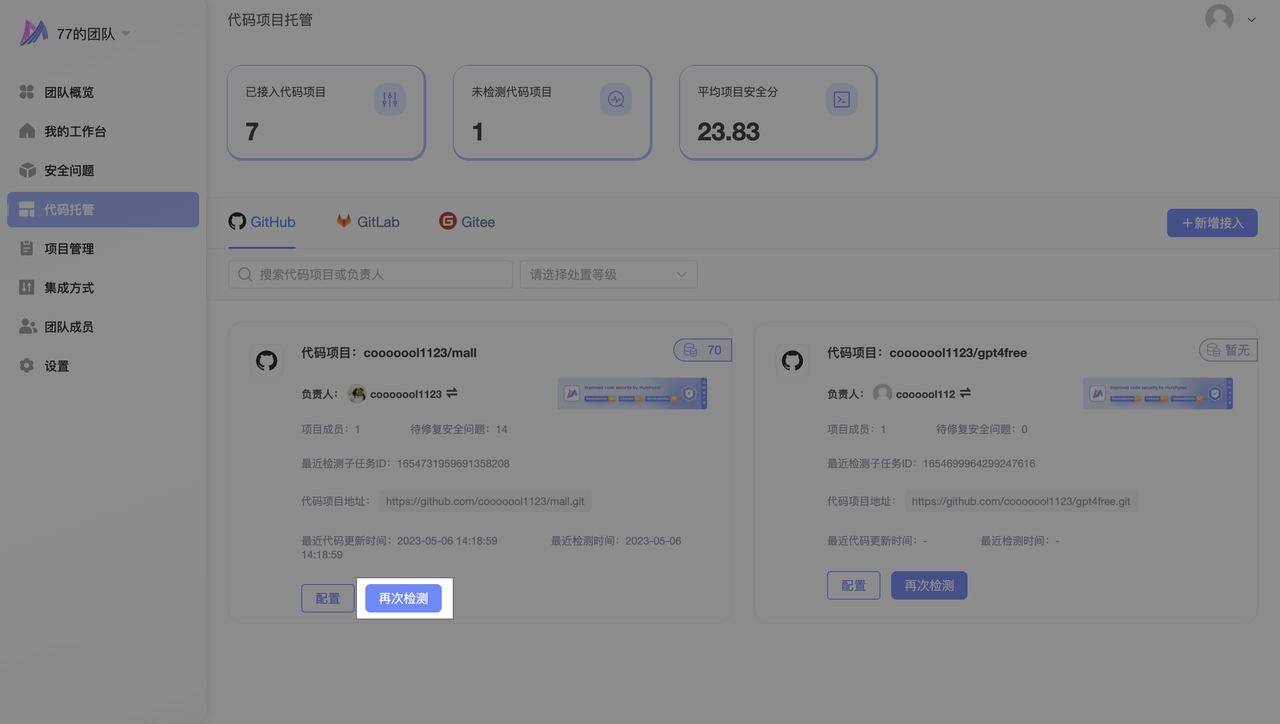Screen dimensions: 1280x724
Task: Expand the account menu chevron beside avatar
Action: [x=1251, y=20]
